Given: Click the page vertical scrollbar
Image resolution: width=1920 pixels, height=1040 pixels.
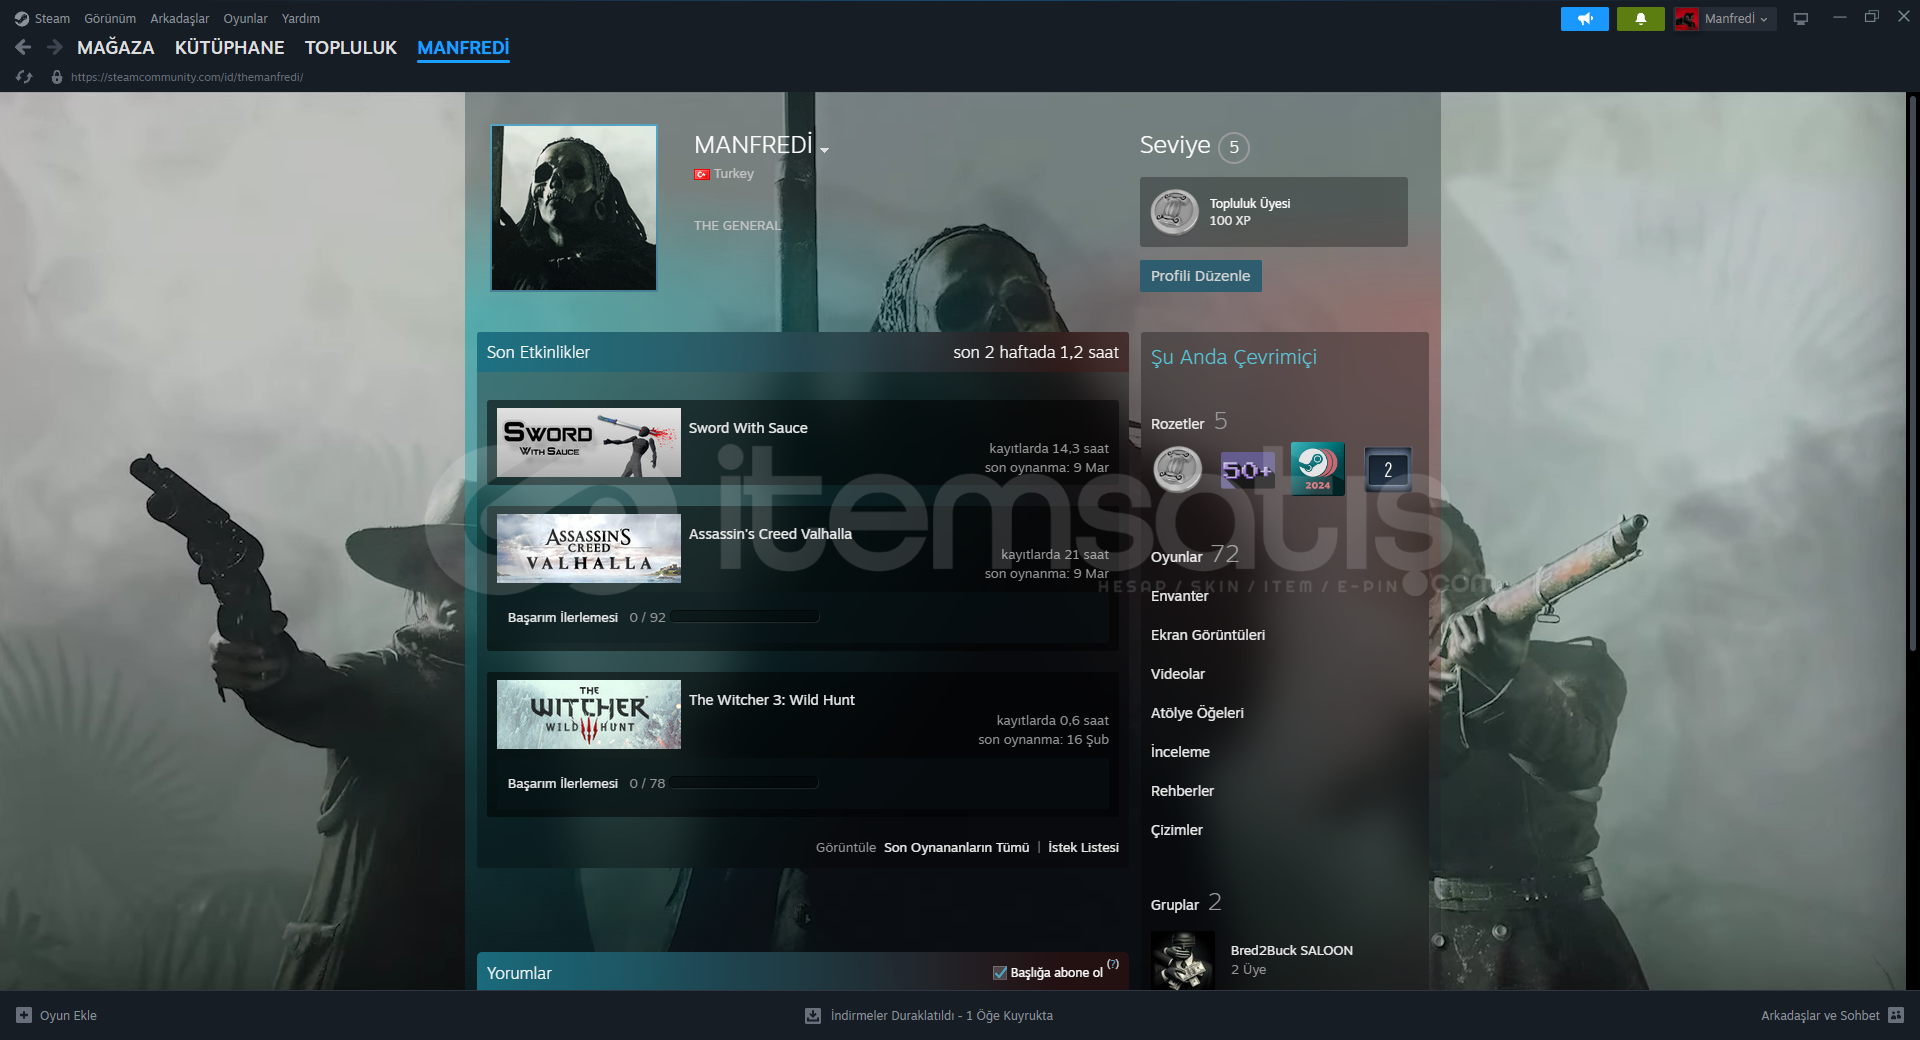Looking at the screenshot, I should pos(1912,372).
